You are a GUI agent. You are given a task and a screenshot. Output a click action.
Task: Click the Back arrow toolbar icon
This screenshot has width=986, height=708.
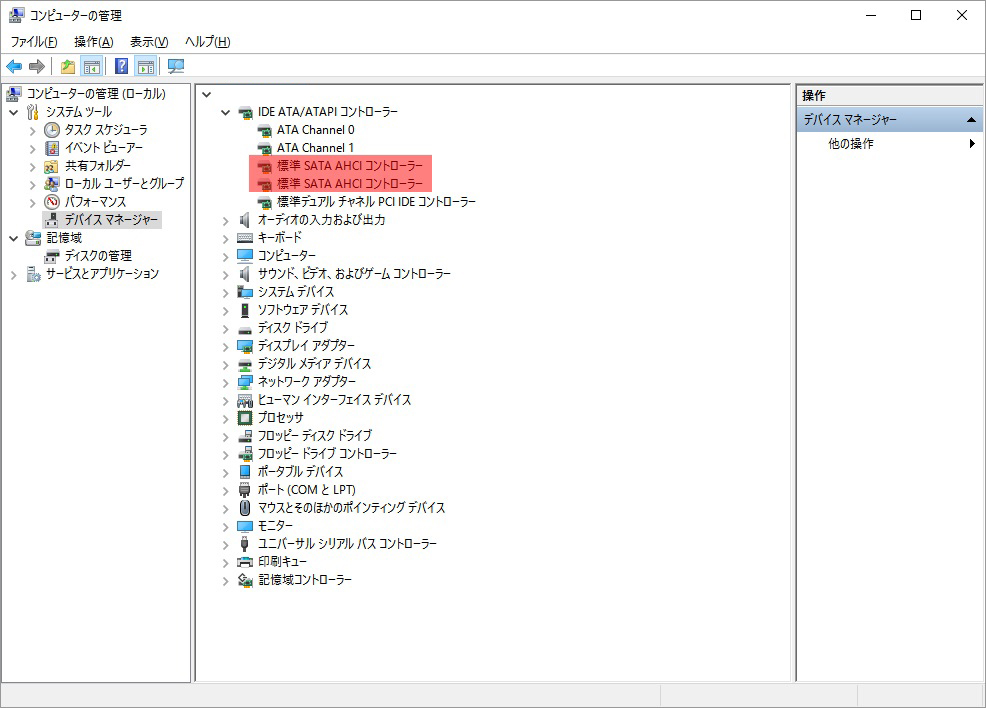click(x=14, y=66)
